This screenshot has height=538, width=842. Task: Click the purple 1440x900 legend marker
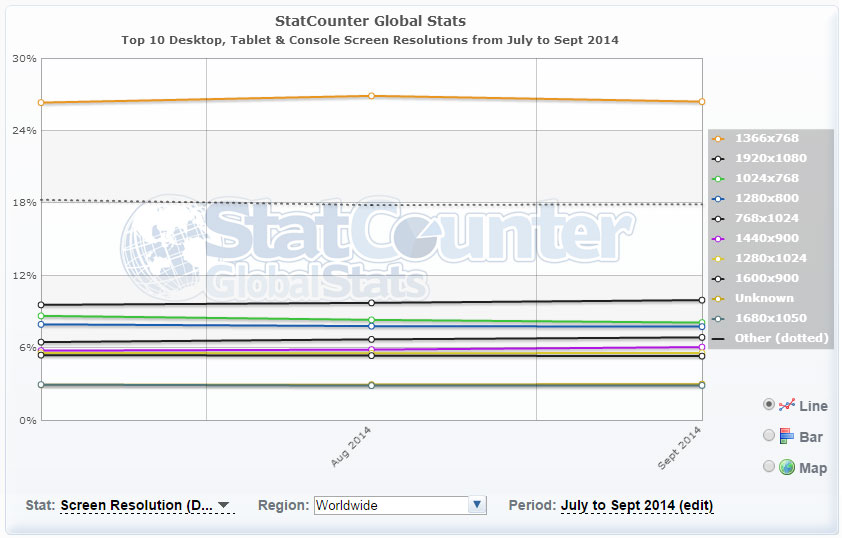[718, 239]
